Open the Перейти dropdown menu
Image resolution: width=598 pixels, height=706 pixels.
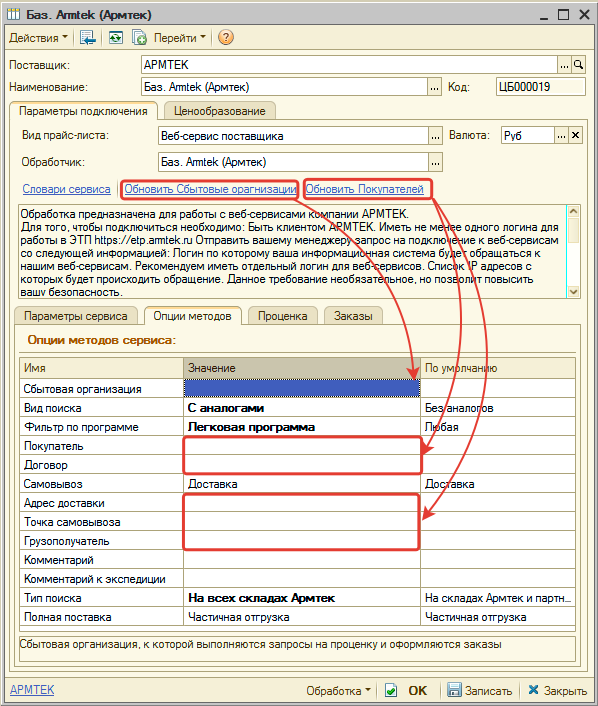(180, 38)
